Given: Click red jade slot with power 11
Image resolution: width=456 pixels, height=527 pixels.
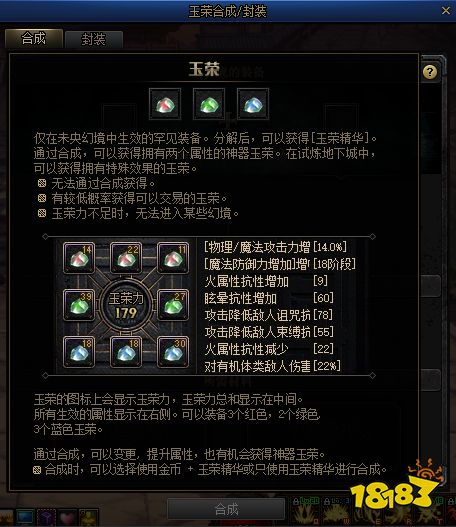Looking at the screenshot, I should [173, 258].
